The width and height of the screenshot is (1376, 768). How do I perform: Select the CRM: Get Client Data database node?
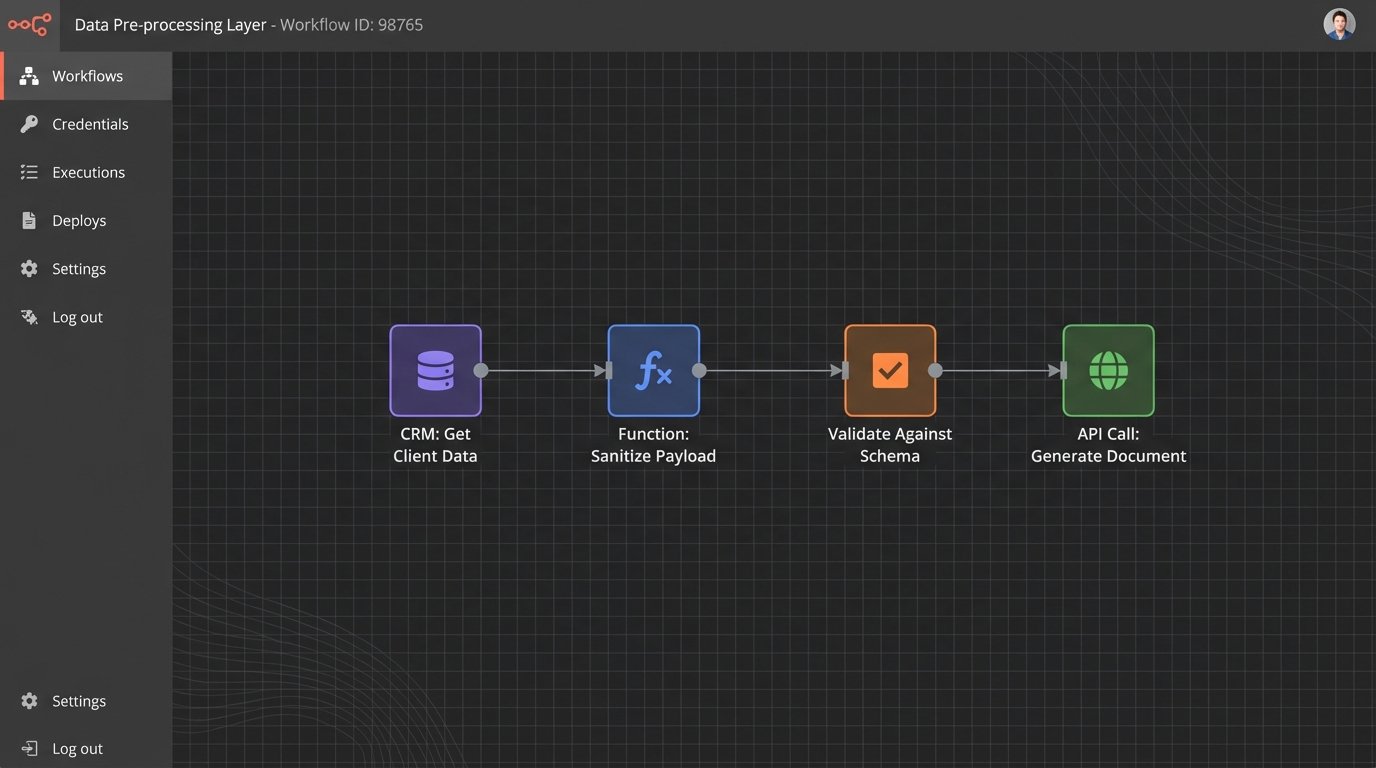coord(435,370)
